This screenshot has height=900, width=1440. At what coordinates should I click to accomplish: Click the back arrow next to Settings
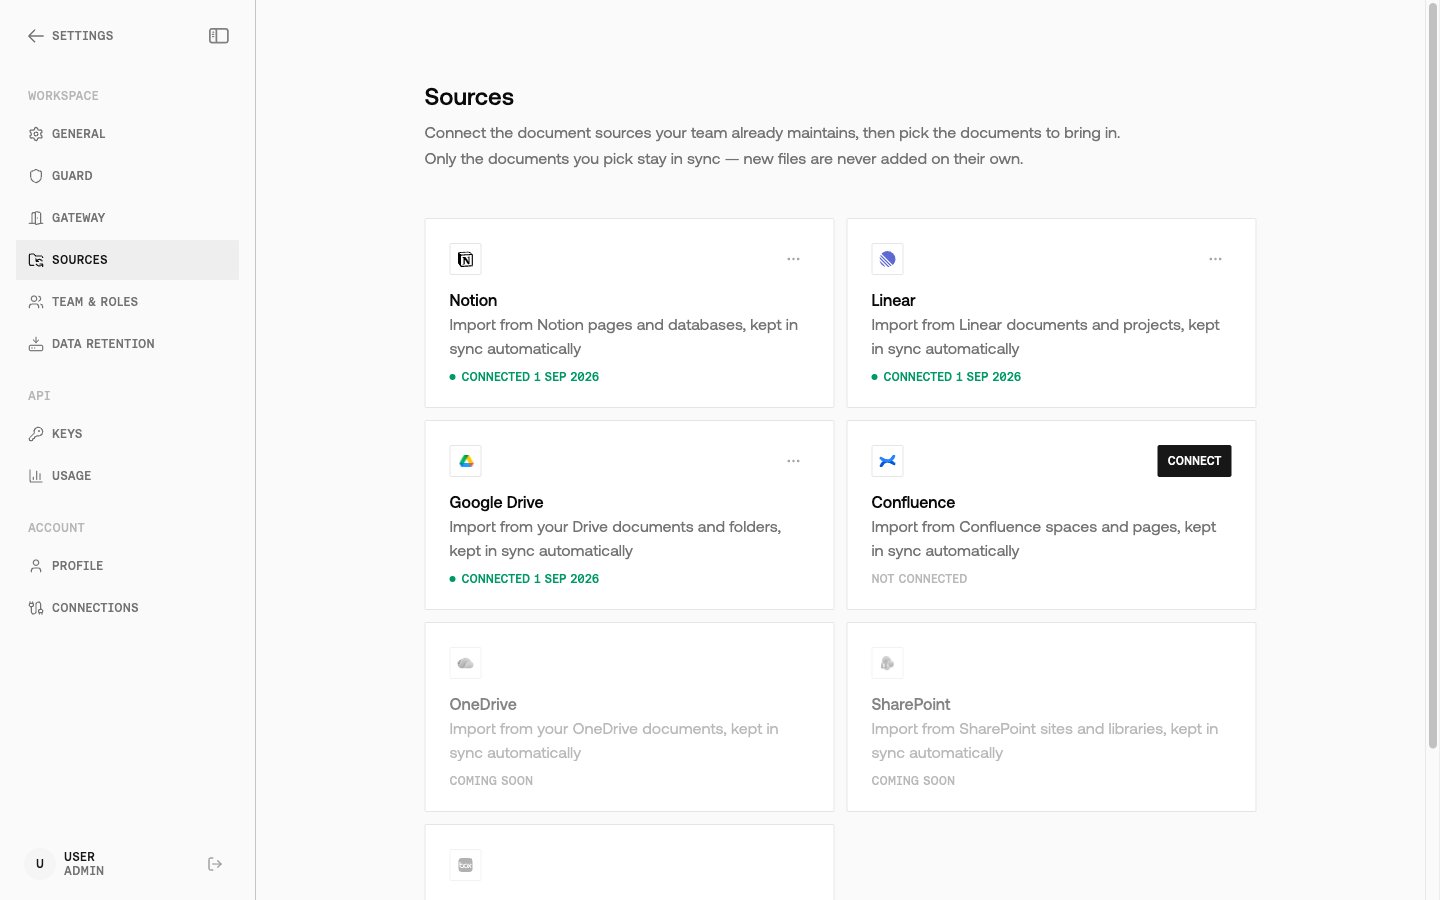tap(36, 36)
